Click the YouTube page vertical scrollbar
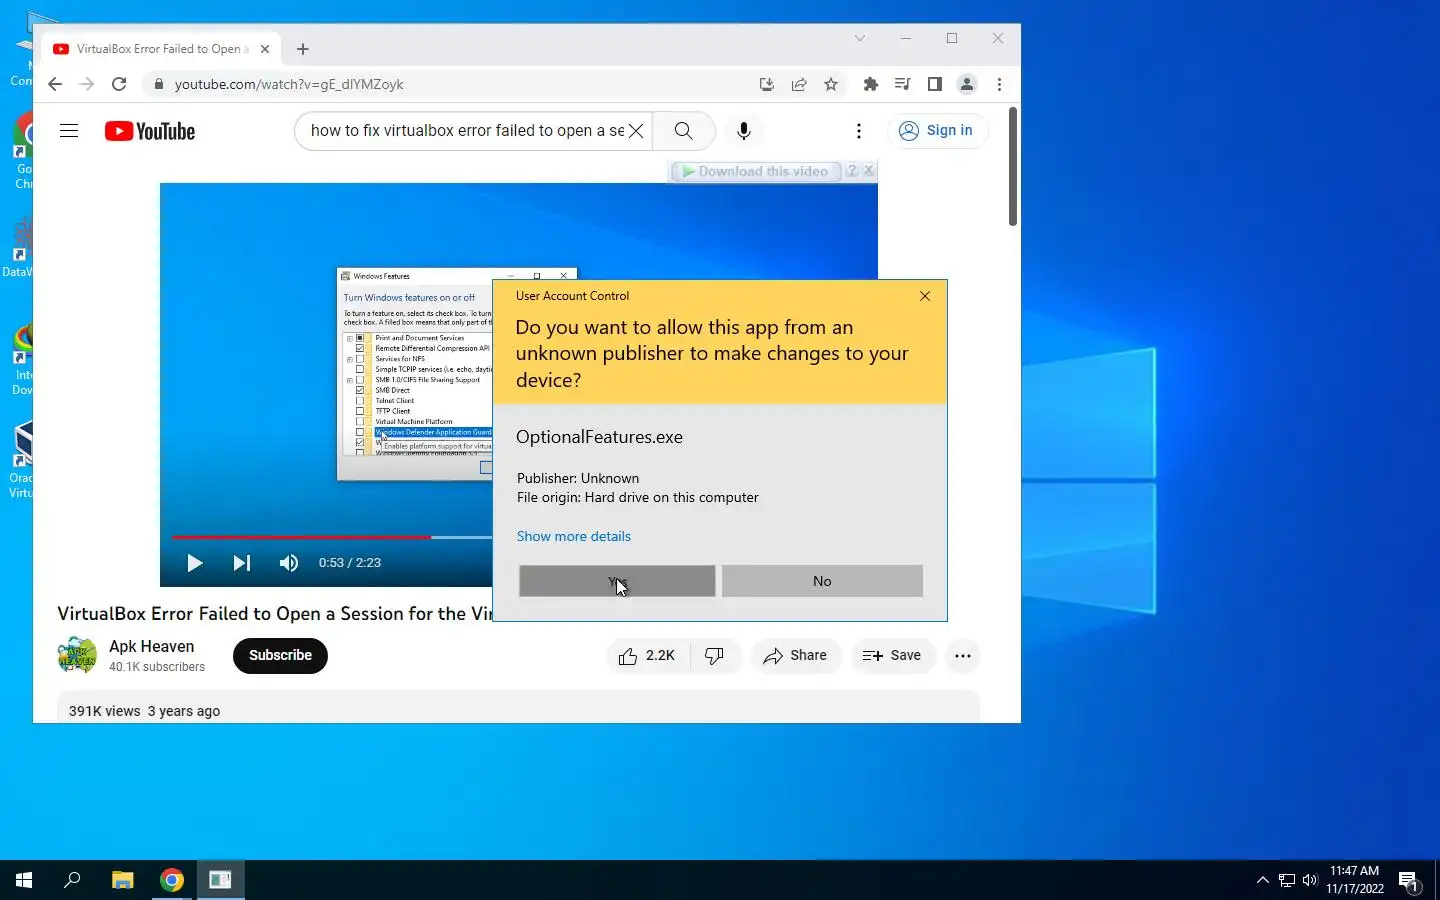Screen dimensions: 1440x900 click(1013, 166)
